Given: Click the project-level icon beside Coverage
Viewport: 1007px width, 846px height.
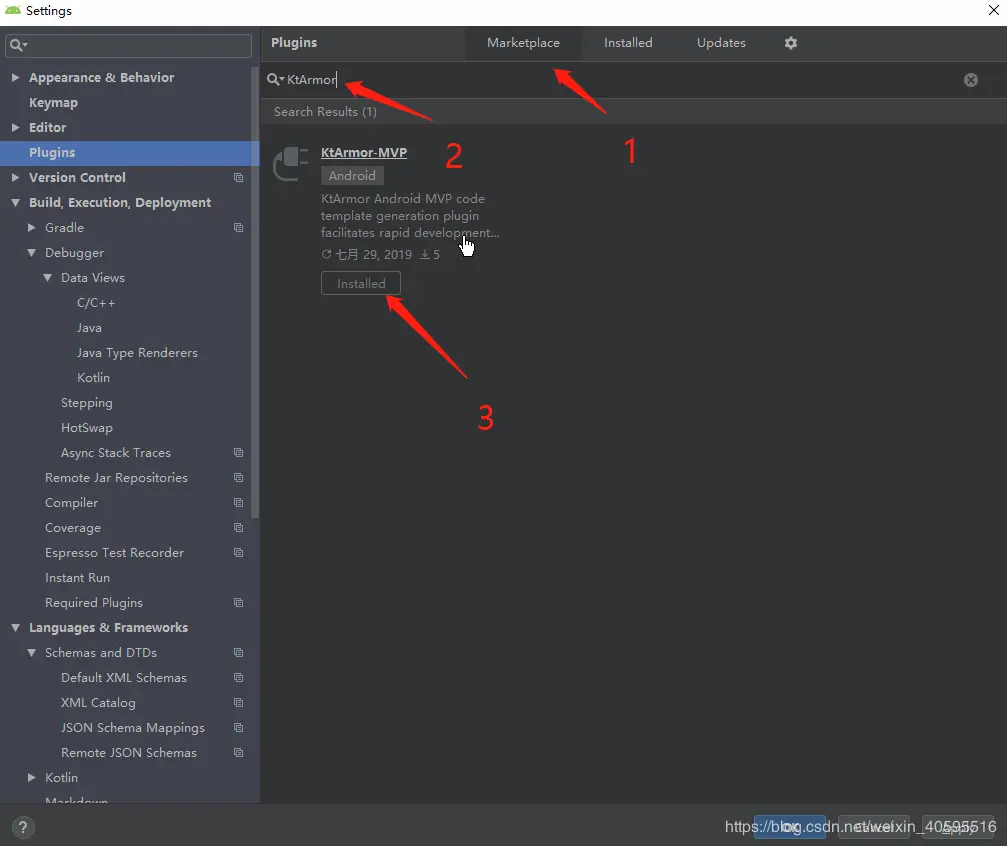Looking at the screenshot, I should (x=238, y=528).
